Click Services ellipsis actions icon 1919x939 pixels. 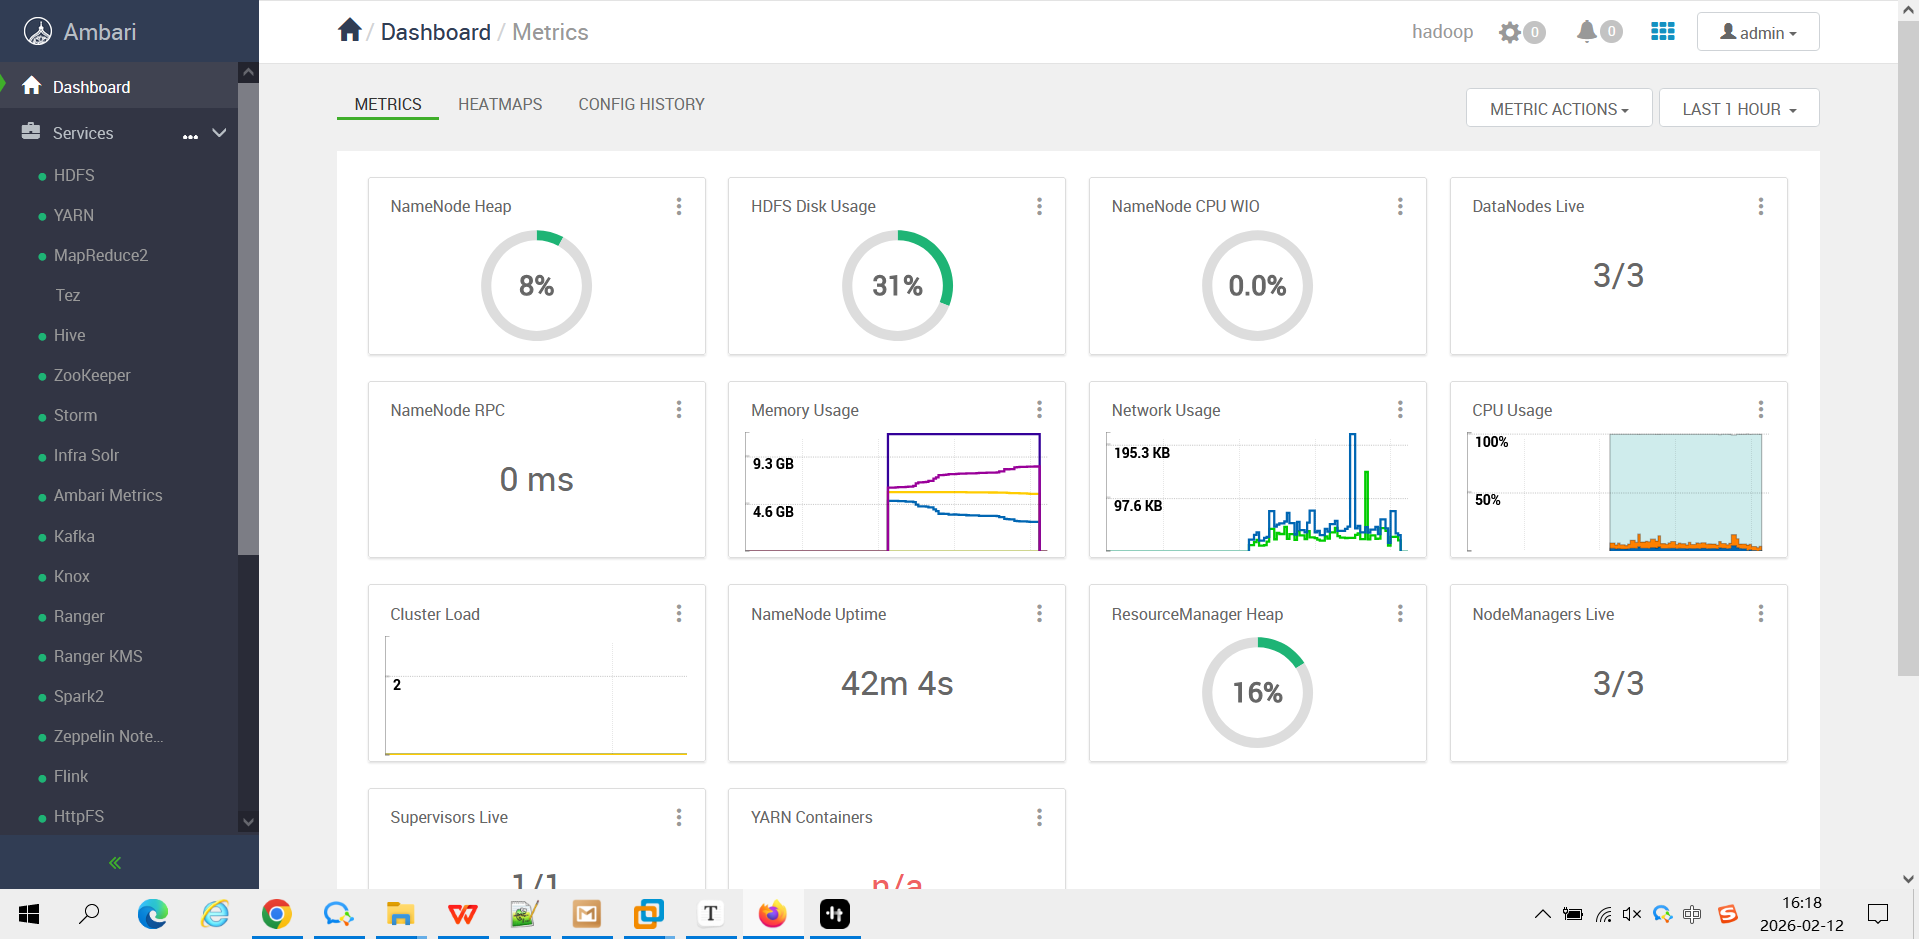click(190, 135)
